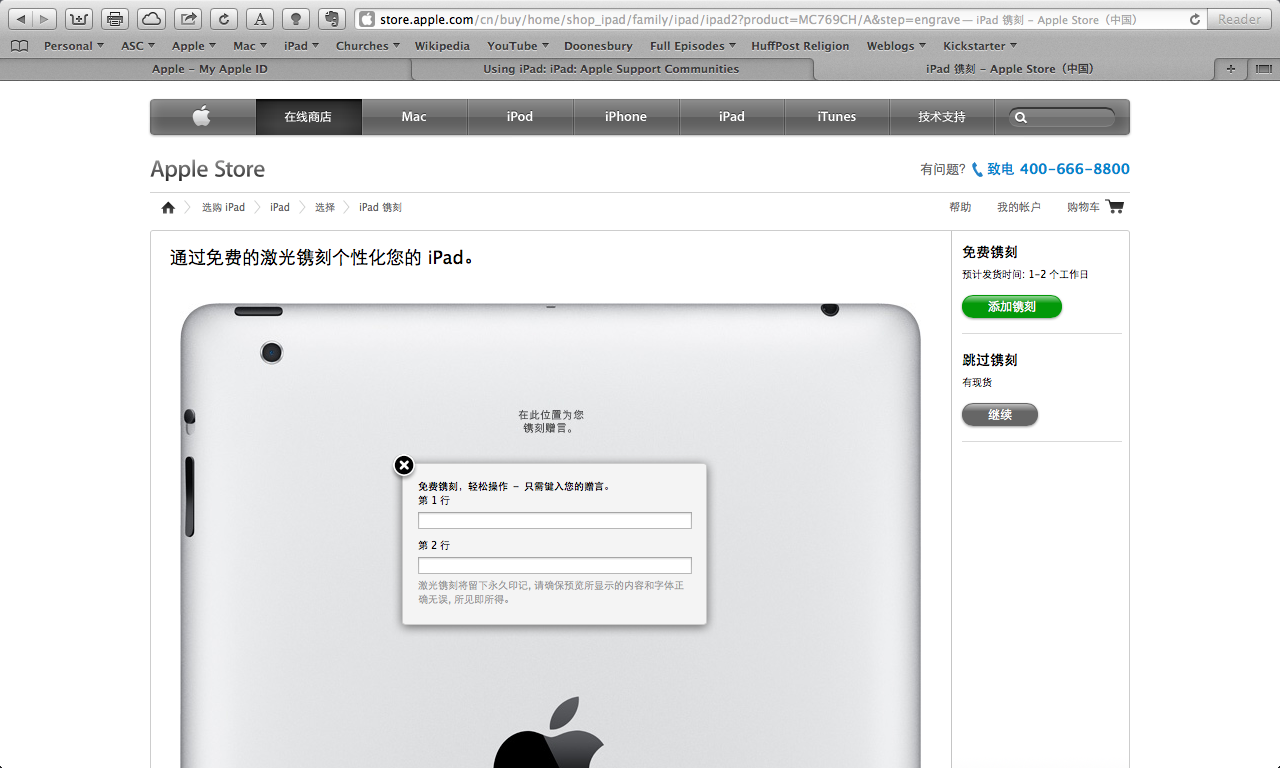The height and width of the screenshot is (768, 1280).
Task: Click the magnifier icon in the site search
Action: 1021,117
